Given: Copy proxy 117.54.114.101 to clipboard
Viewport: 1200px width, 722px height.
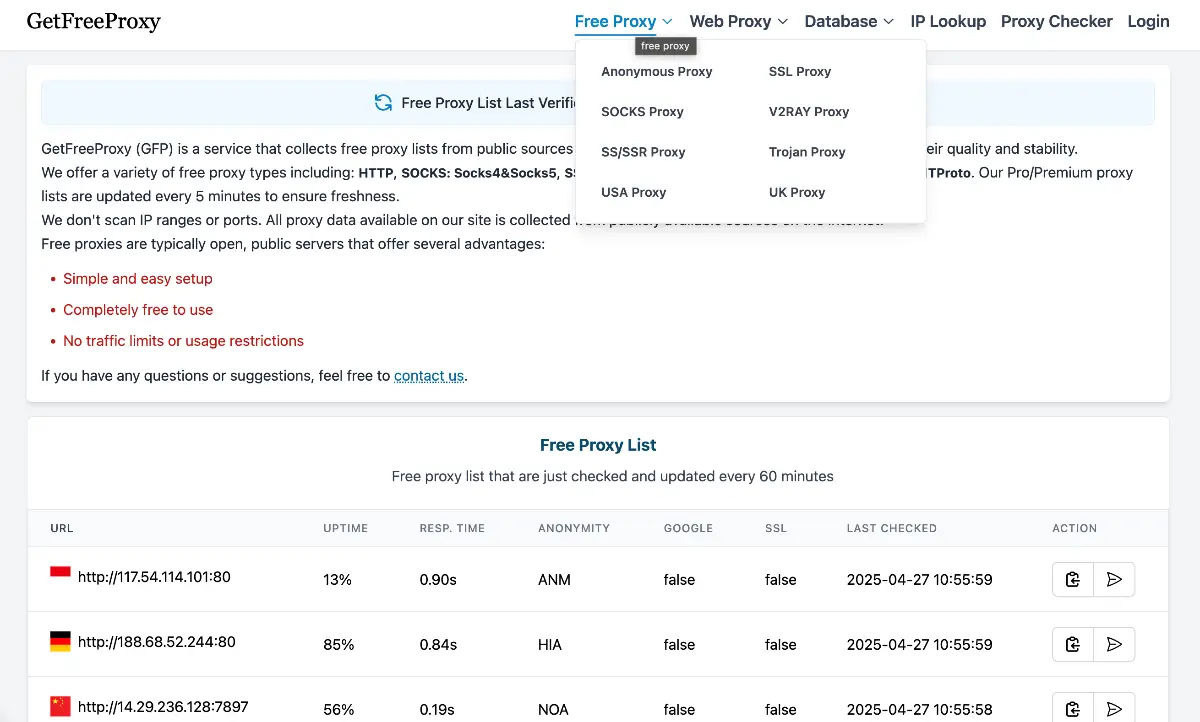Looking at the screenshot, I should pos(1072,579).
